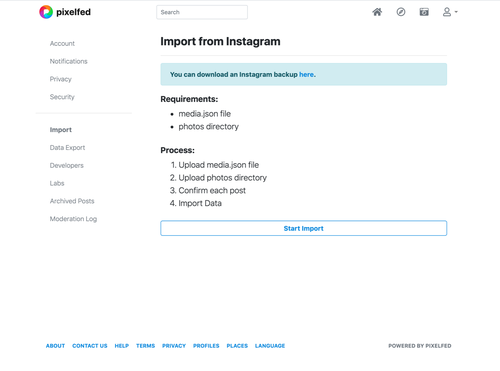Screen dimensions: 500x371
Task: Open Developers settings in sidebar
Action: pos(67,165)
